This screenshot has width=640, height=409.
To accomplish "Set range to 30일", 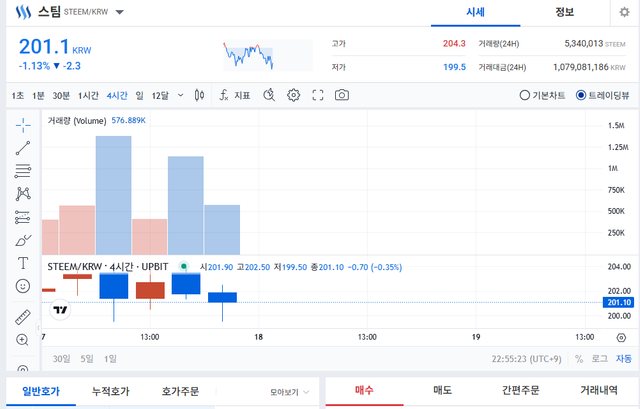I will tap(61, 359).
